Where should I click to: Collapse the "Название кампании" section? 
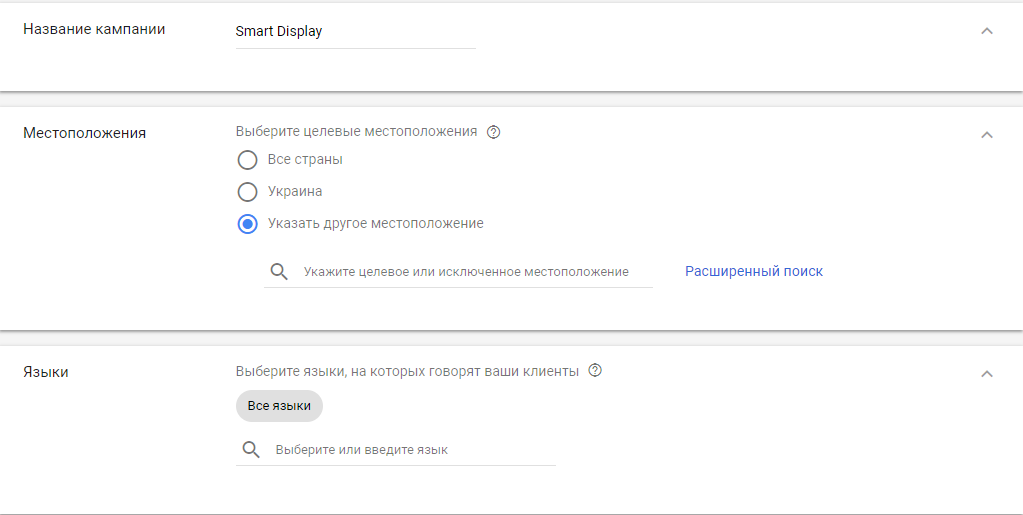[986, 31]
